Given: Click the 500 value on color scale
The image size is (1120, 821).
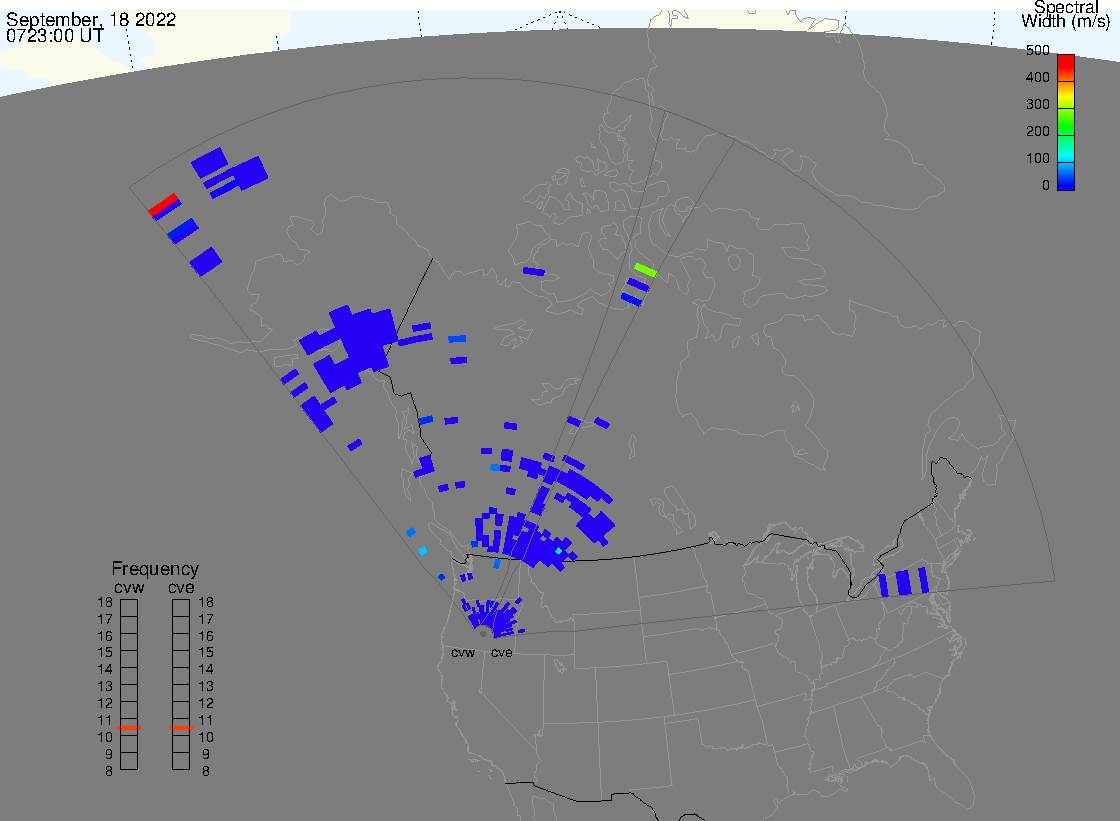Looking at the screenshot, I should pyautogui.click(x=1038, y=51).
